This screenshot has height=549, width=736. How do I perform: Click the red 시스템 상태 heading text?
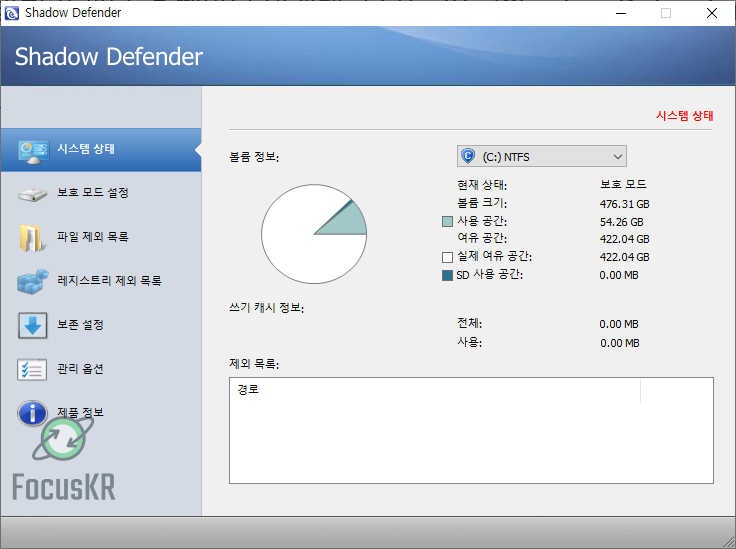pyautogui.click(x=684, y=115)
